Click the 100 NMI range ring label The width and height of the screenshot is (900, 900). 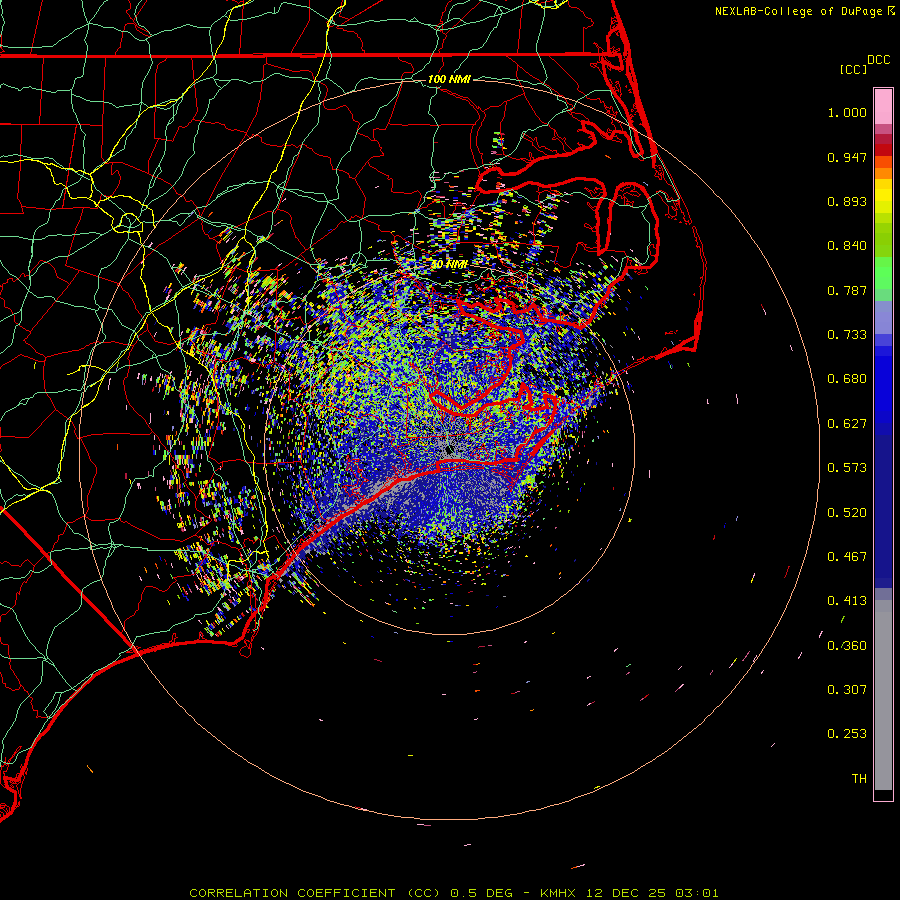pyautogui.click(x=449, y=79)
